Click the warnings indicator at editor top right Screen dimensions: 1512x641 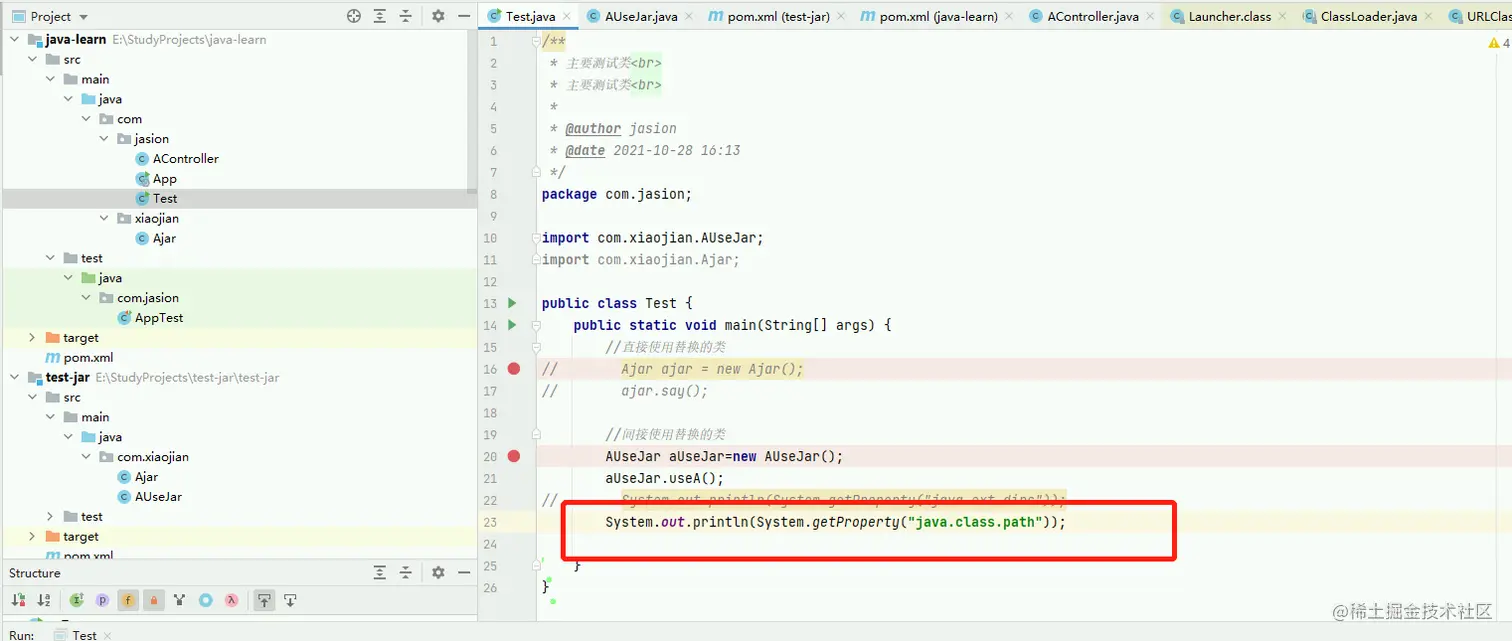(1499, 43)
